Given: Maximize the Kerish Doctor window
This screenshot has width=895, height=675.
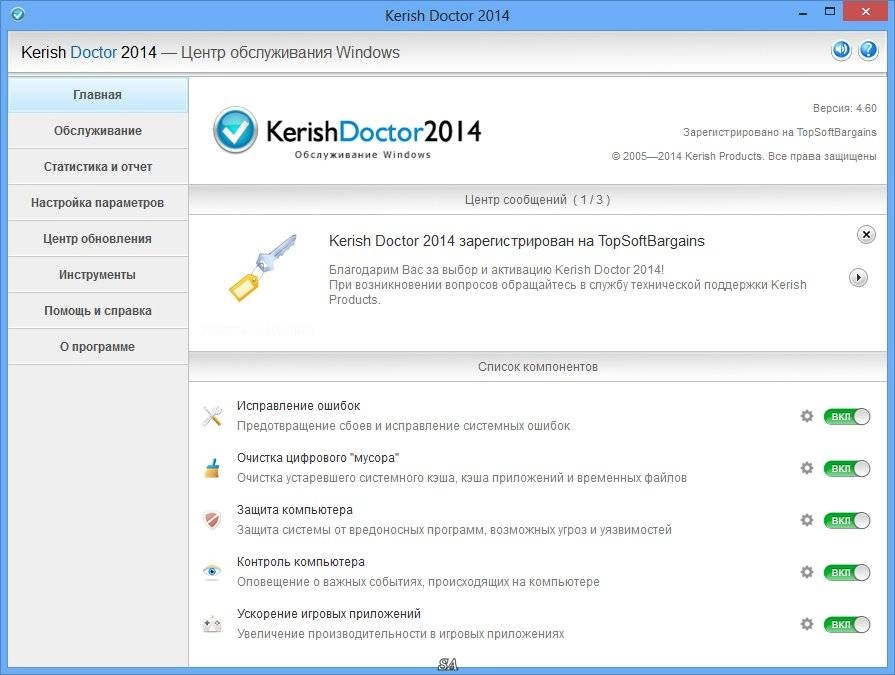Looking at the screenshot, I should point(830,11).
